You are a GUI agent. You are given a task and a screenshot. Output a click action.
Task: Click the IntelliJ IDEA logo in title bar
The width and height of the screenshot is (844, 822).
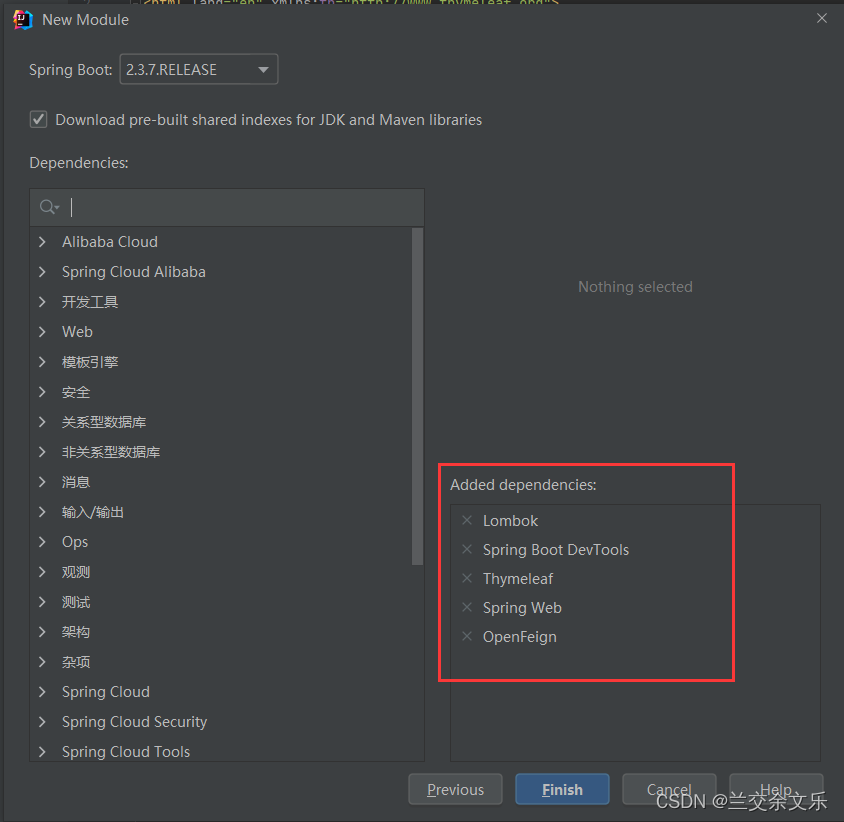pyautogui.click(x=23, y=20)
